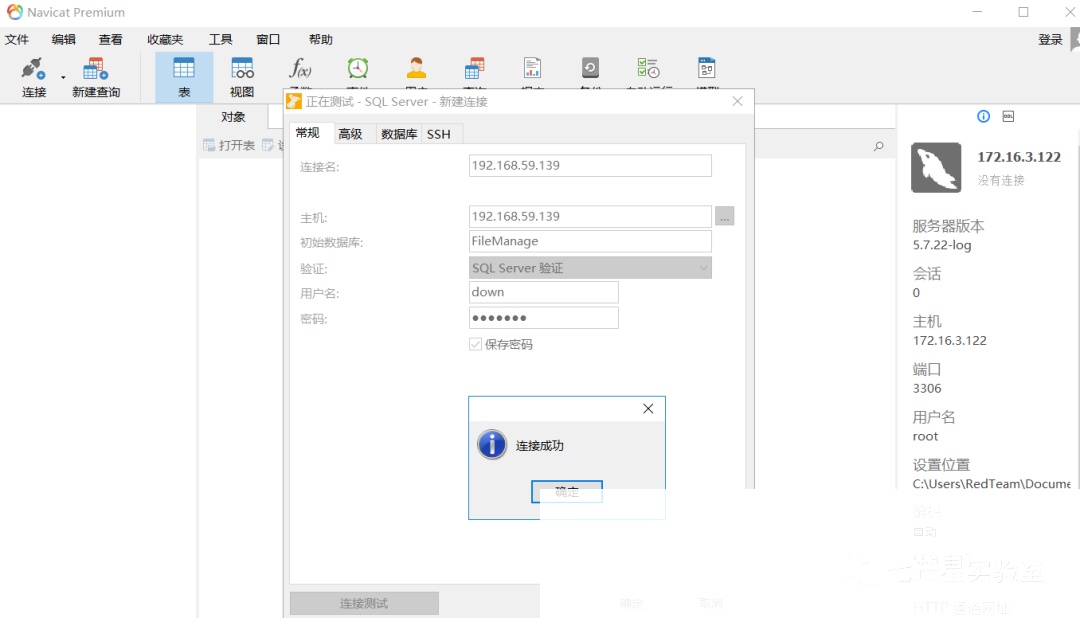Open the User toolbar icon

(x=416, y=69)
